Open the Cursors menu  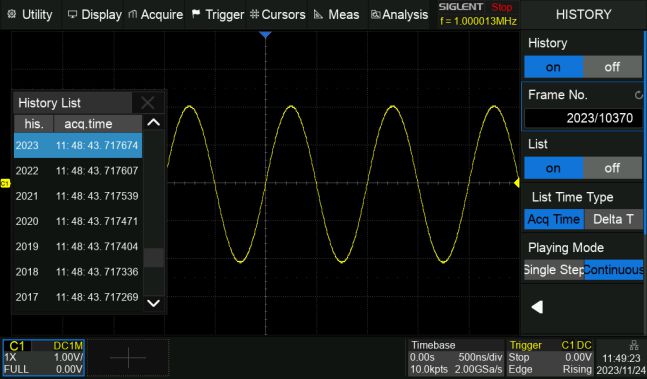(x=278, y=14)
